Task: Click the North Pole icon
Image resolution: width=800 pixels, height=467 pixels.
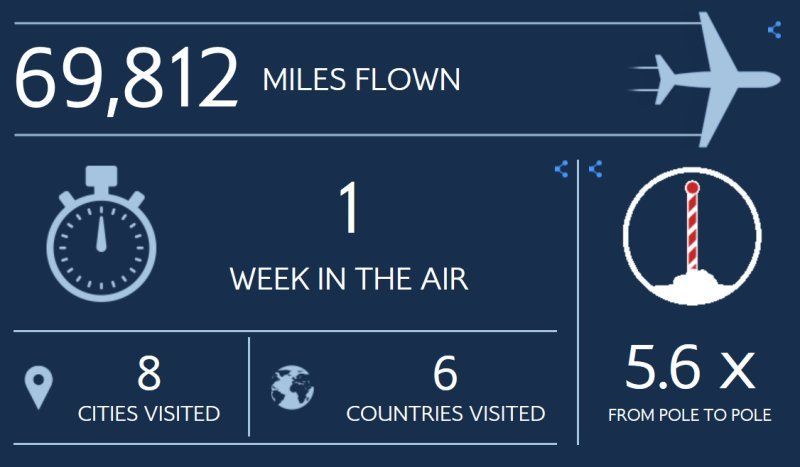Action: click(x=692, y=236)
